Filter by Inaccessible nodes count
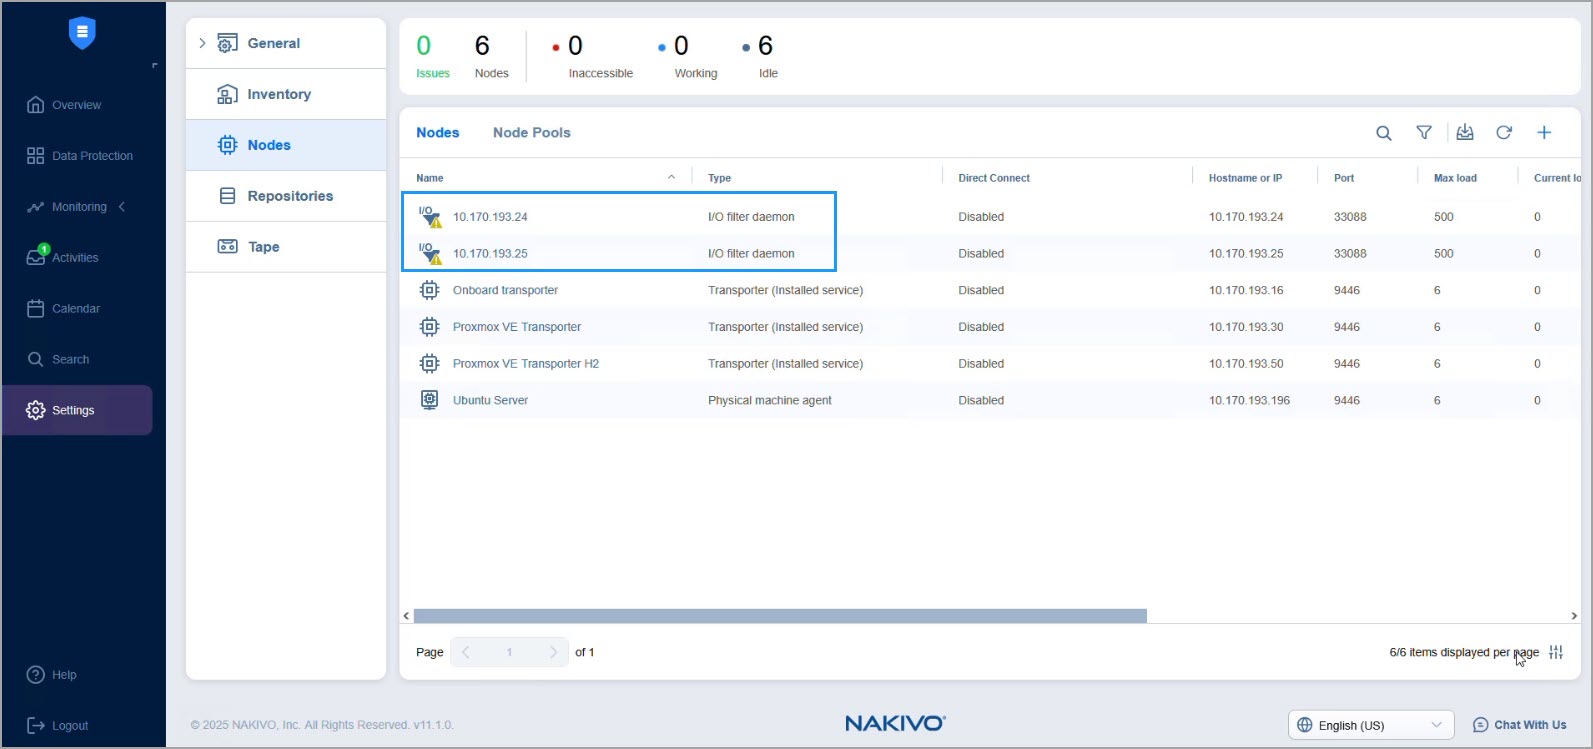The width and height of the screenshot is (1593, 749). point(592,56)
